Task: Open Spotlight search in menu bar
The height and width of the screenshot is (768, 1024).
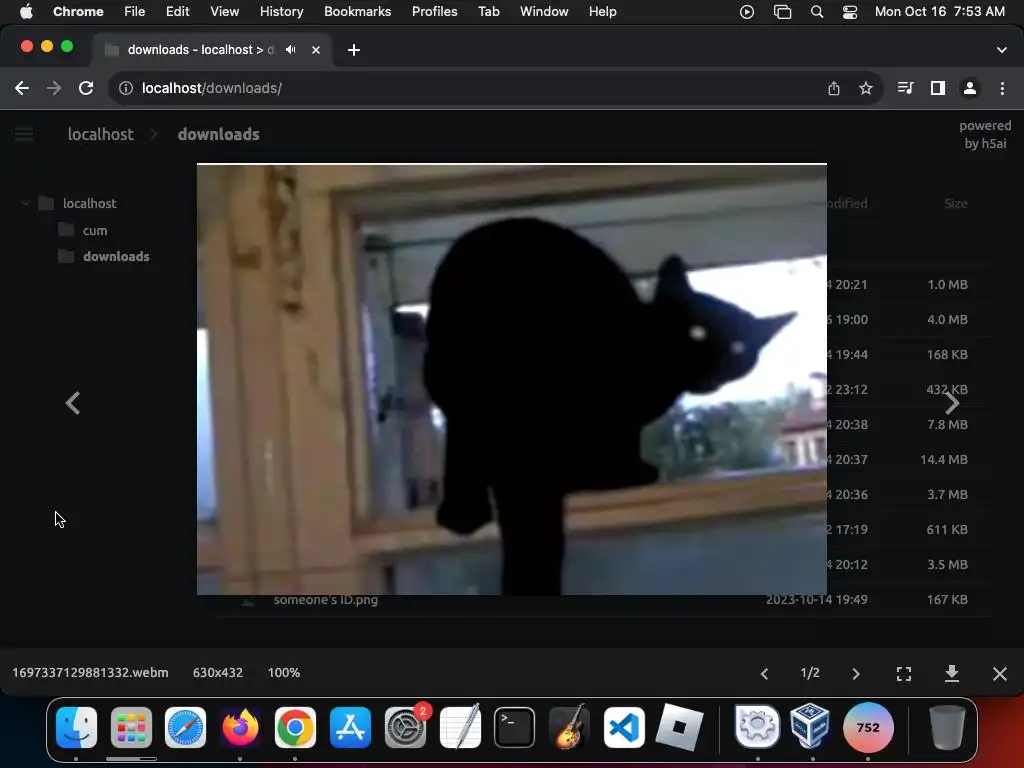Action: [817, 12]
